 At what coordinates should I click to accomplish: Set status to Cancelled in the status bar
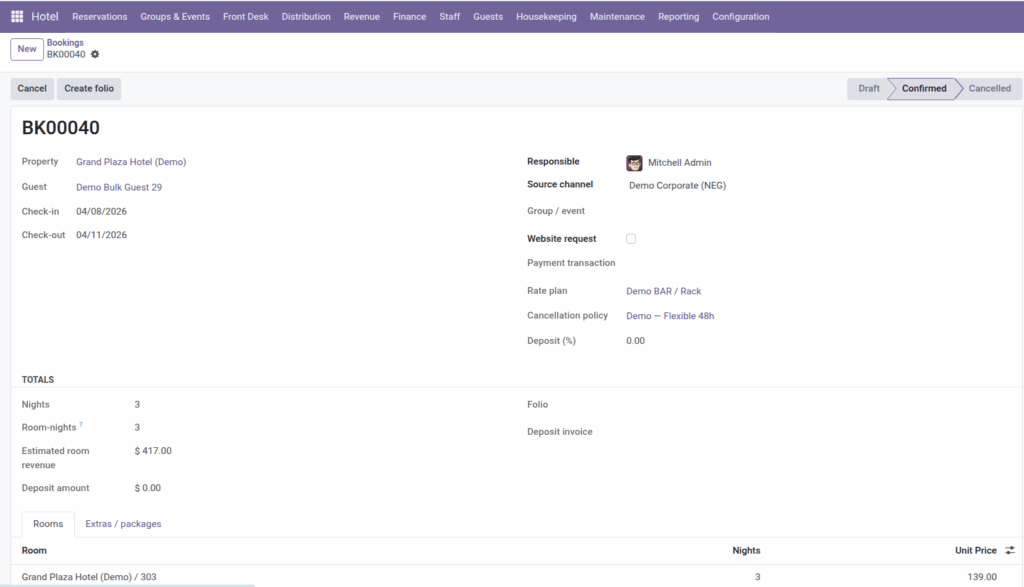(x=989, y=88)
